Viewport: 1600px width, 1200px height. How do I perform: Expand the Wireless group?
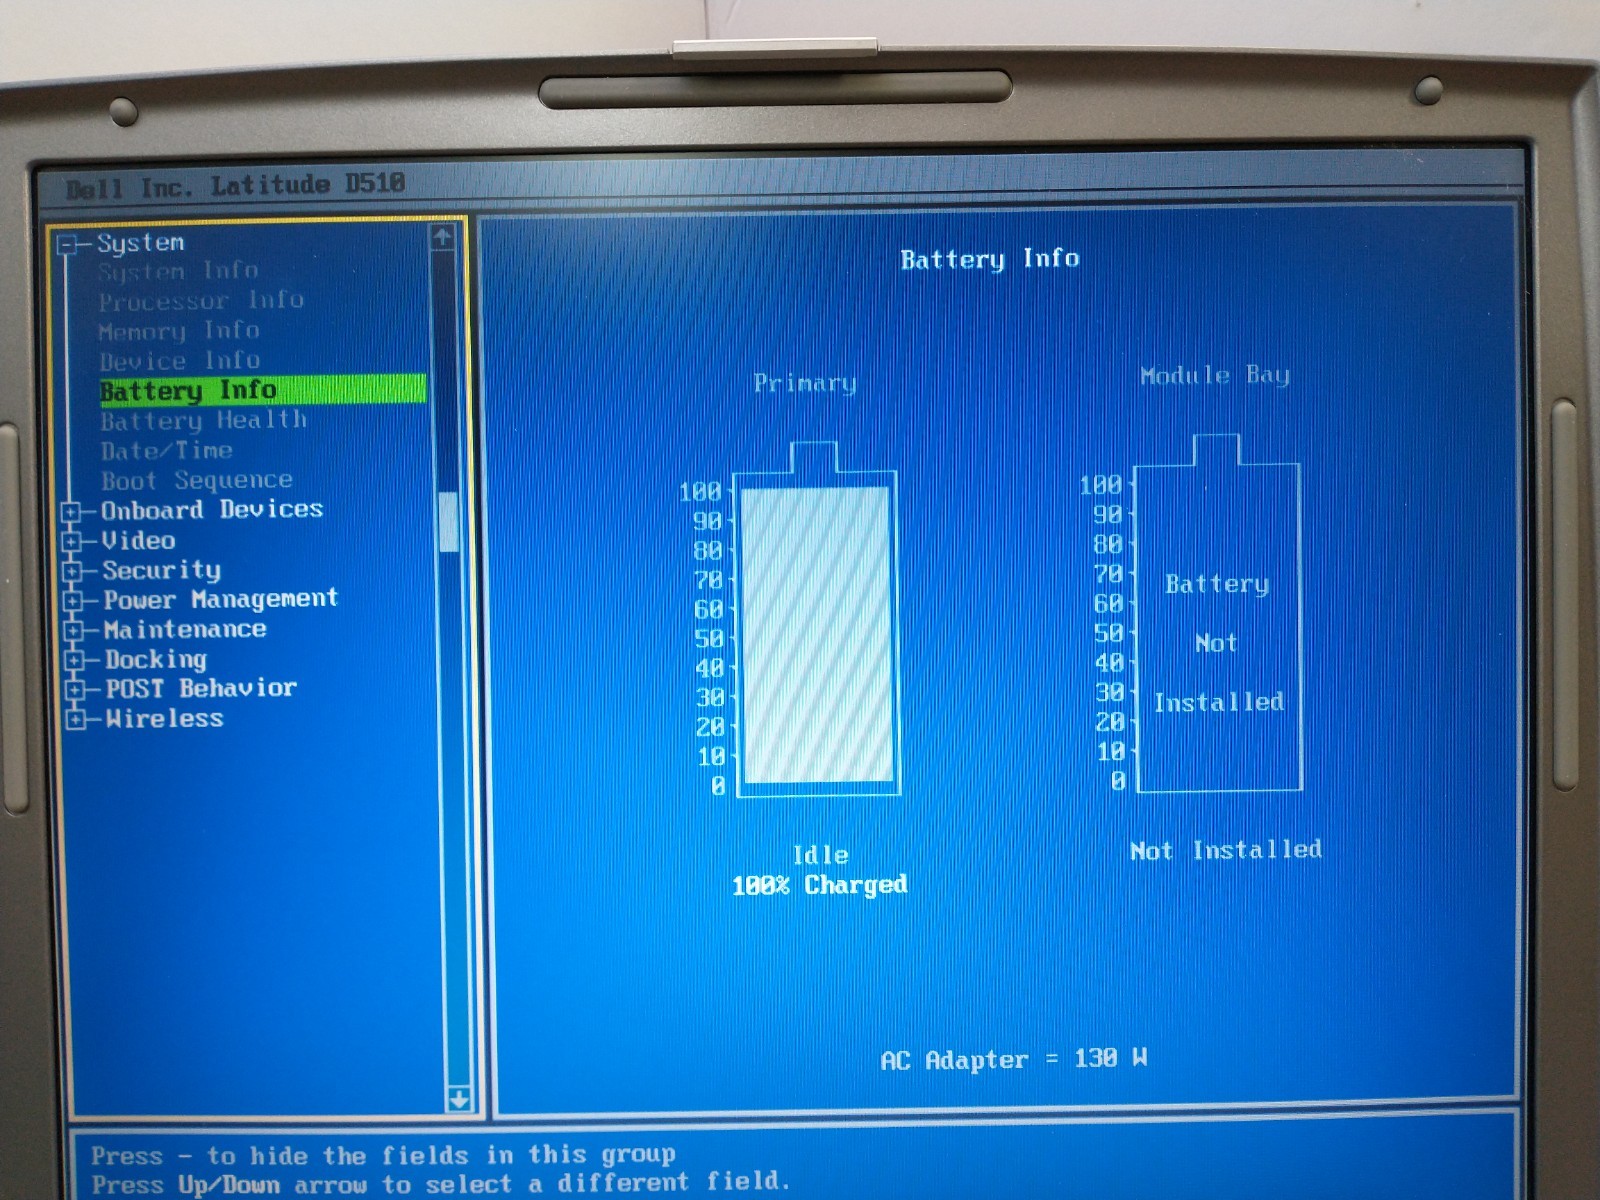(x=76, y=720)
